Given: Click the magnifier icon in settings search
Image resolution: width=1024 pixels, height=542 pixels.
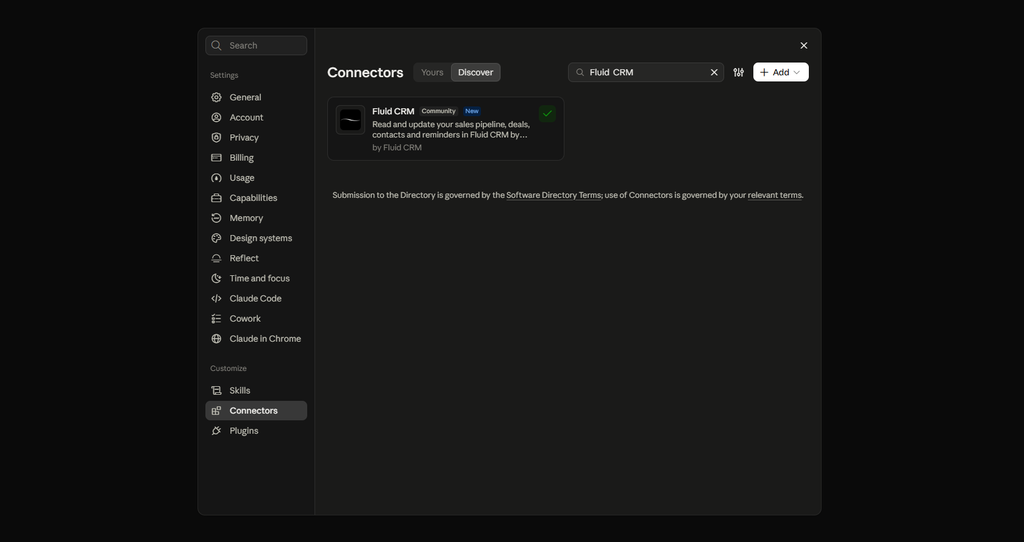Looking at the screenshot, I should point(217,46).
